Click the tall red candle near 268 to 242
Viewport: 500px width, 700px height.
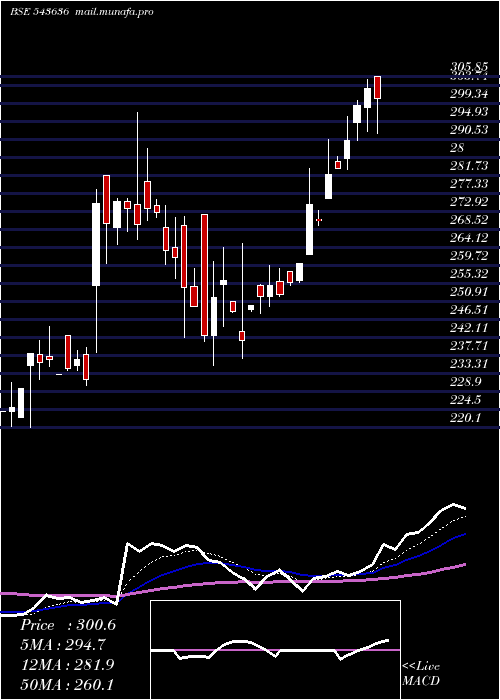[204, 275]
